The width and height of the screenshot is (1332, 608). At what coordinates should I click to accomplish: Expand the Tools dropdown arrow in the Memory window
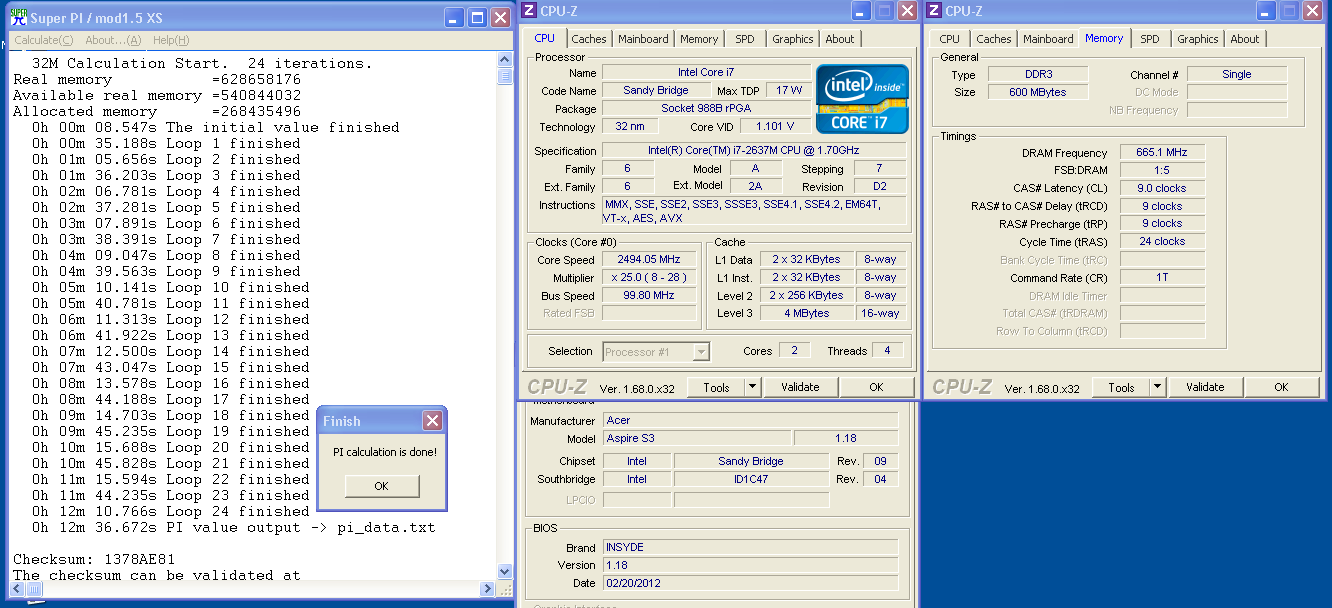click(x=1158, y=387)
